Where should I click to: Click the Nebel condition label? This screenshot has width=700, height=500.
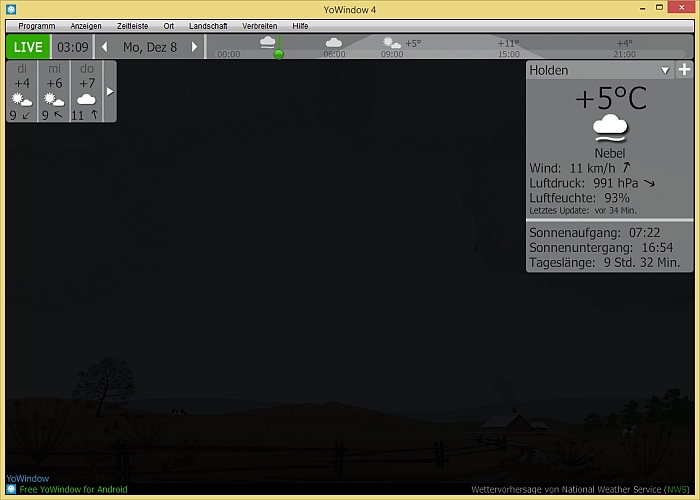pos(610,153)
